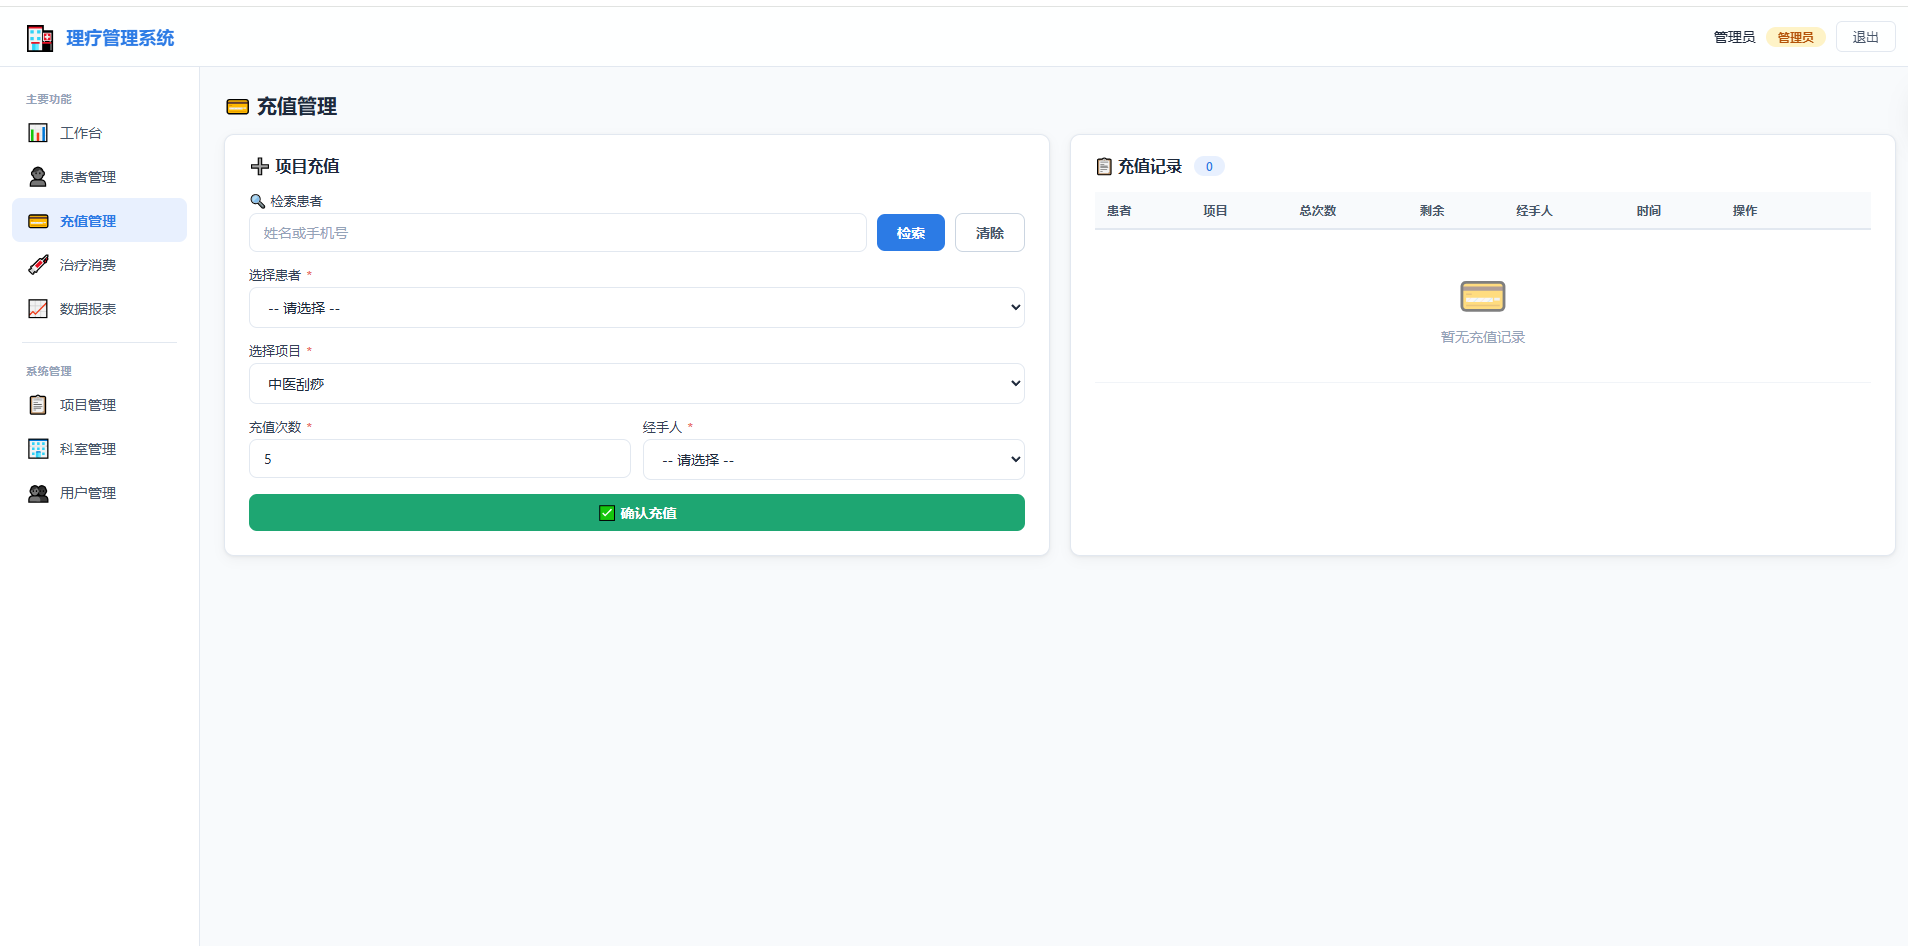Click the green 确认充值 button

[637, 513]
